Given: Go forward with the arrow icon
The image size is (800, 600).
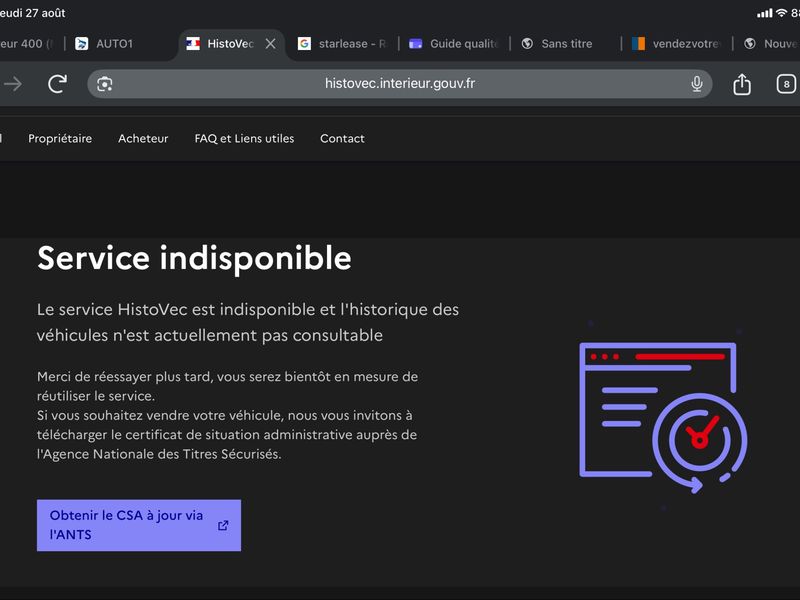Looking at the screenshot, I should (12, 84).
